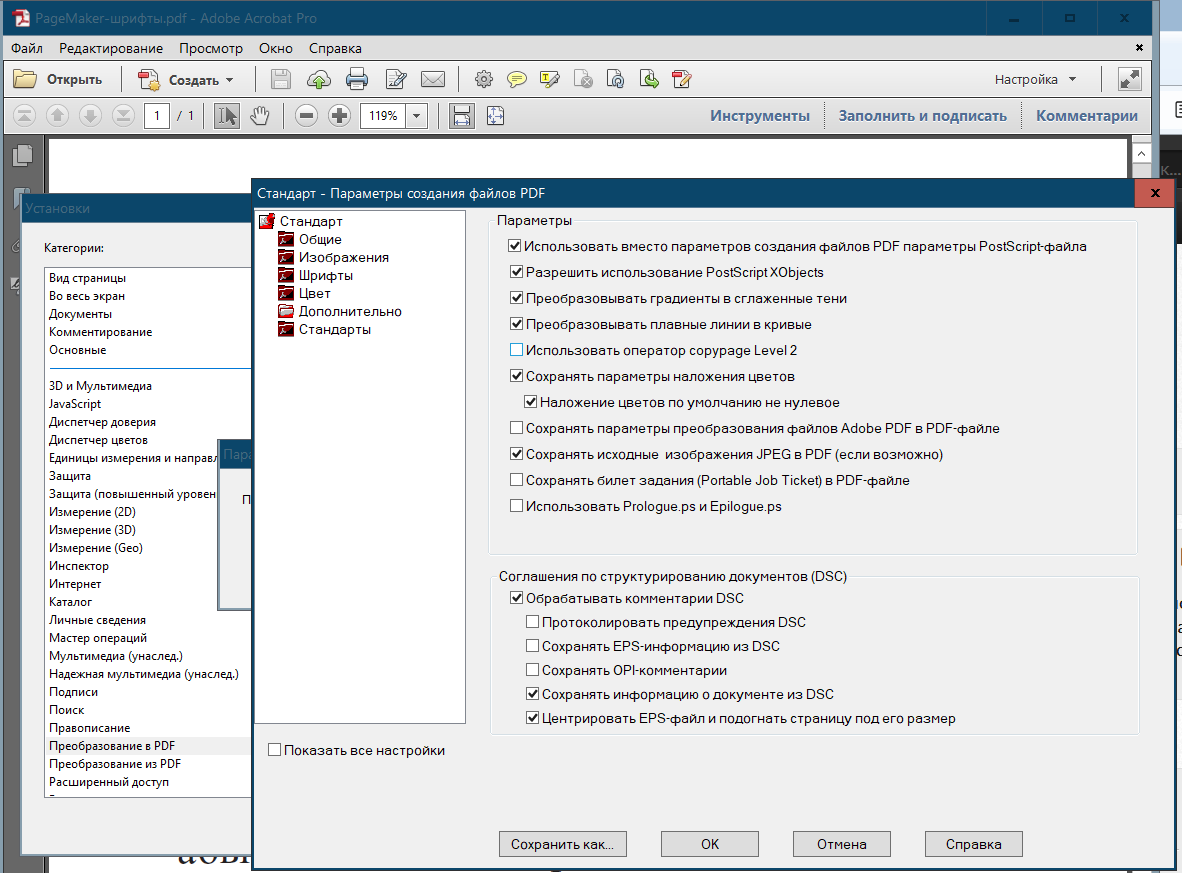Toggle PostScript XObjects checkbox
The height and width of the screenshot is (873, 1182).
[516, 272]
